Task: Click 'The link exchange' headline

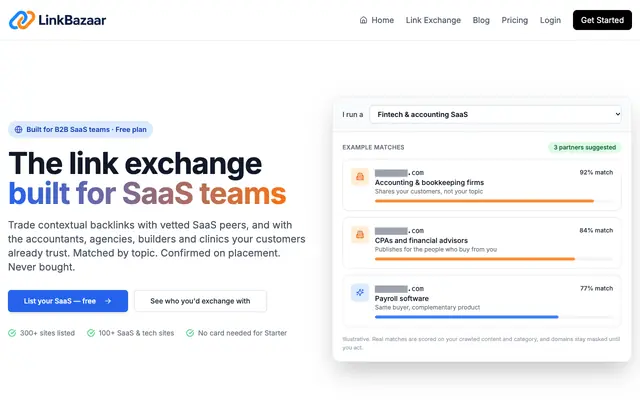Action: (x=135, y=164)
